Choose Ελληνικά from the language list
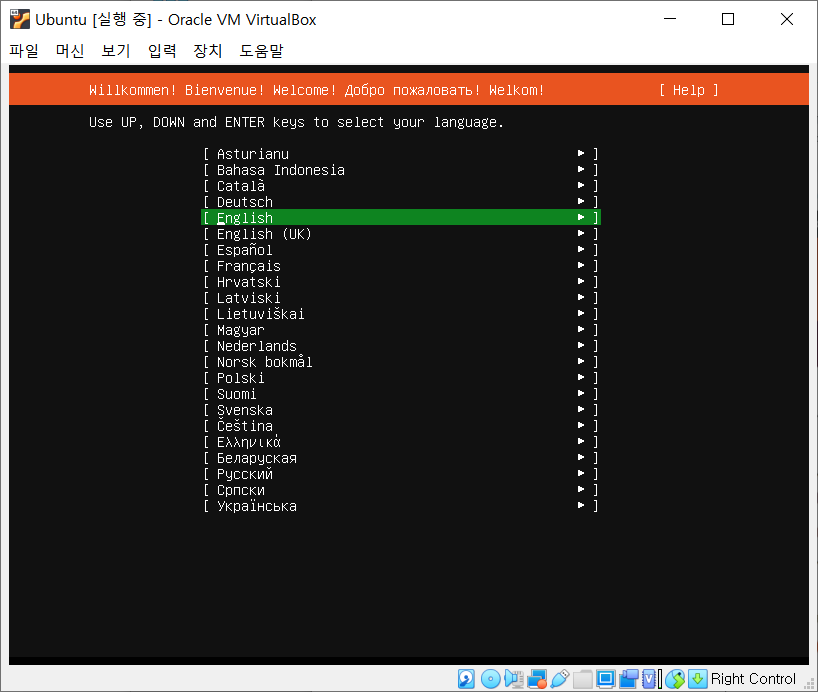Viewport: 818px width, 692px height. pyautogui.click(x=401, y=442)
